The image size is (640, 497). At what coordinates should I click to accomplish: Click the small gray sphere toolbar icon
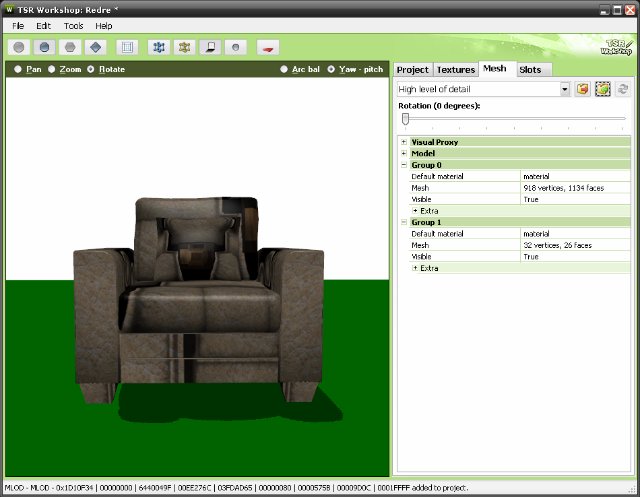click(x=236, y=47)
